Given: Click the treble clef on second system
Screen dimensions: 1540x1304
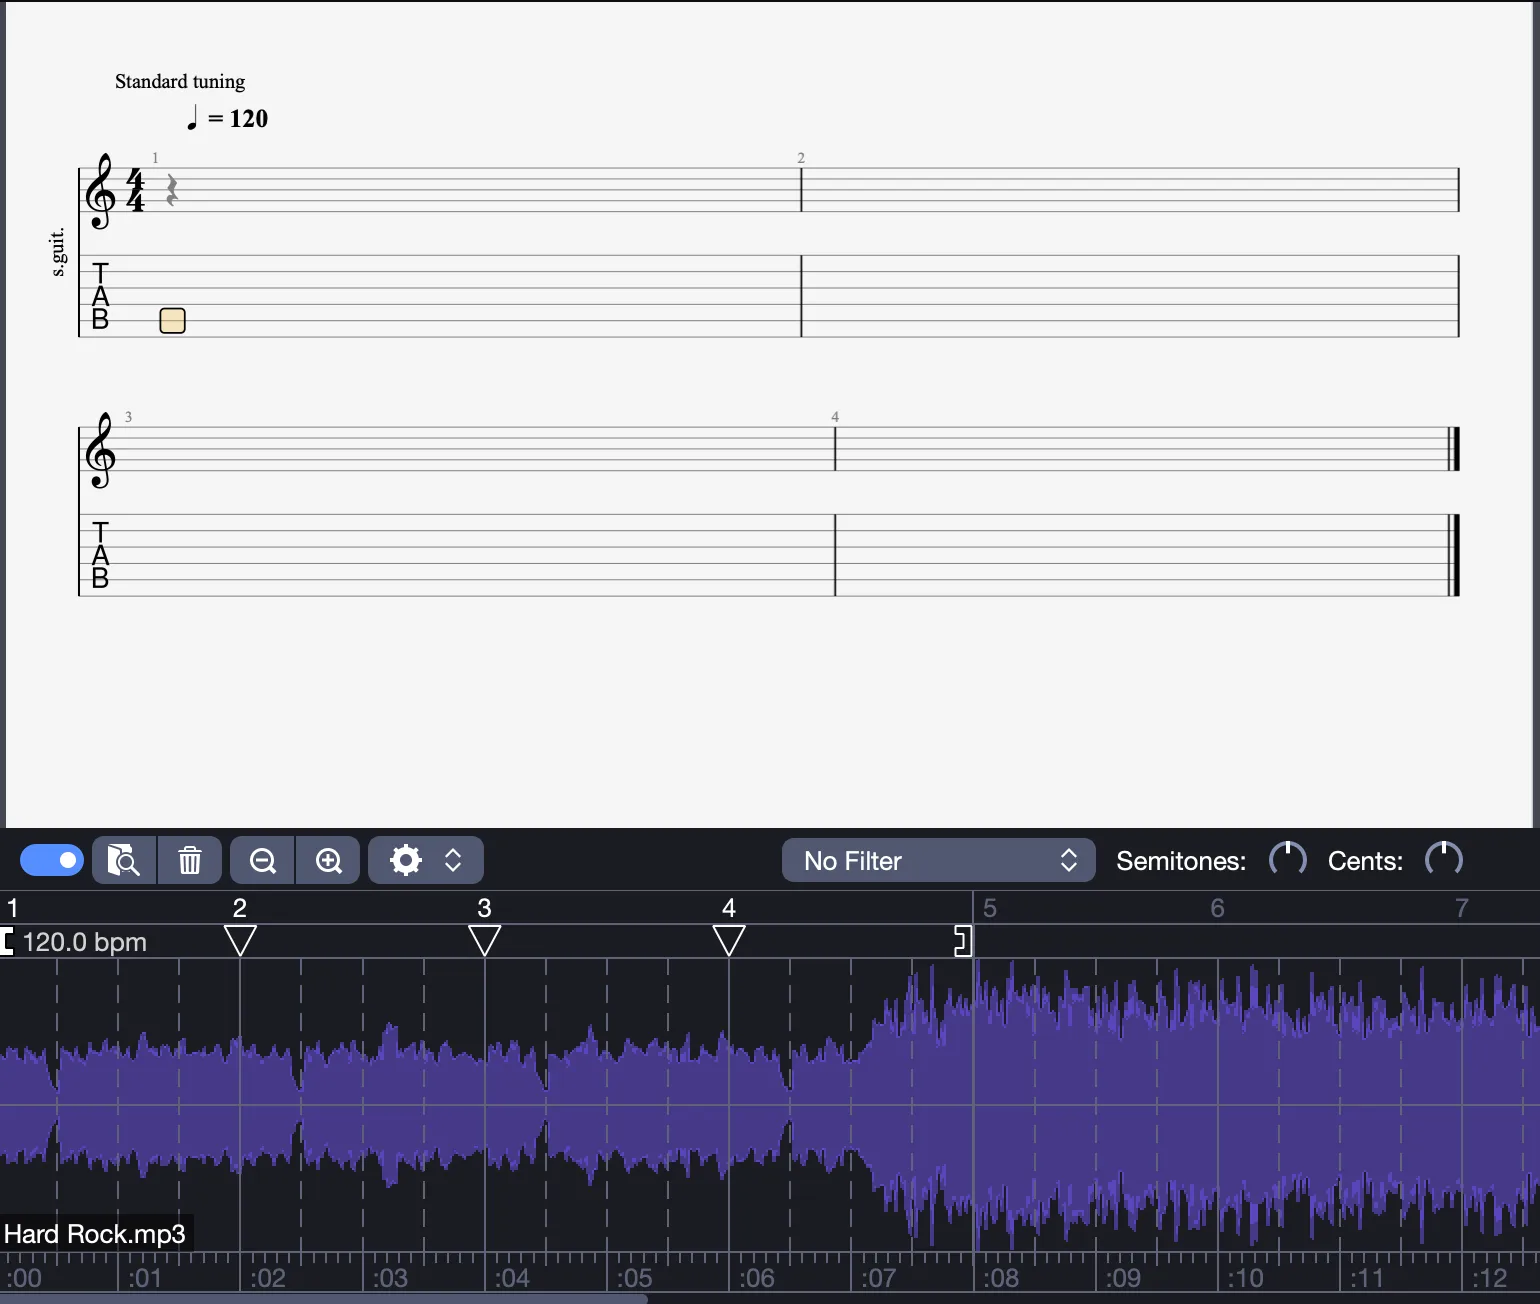Looking at the screenshot, I should click(x=100, y=450).
